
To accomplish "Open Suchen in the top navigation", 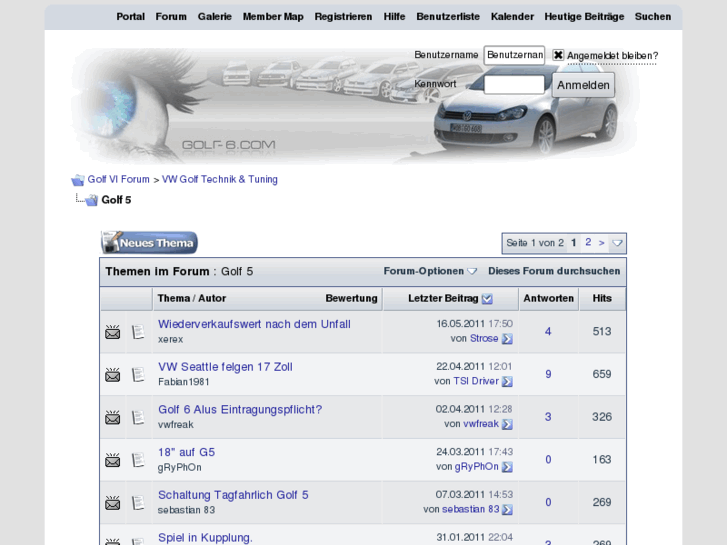I will [x=653, y=17].
